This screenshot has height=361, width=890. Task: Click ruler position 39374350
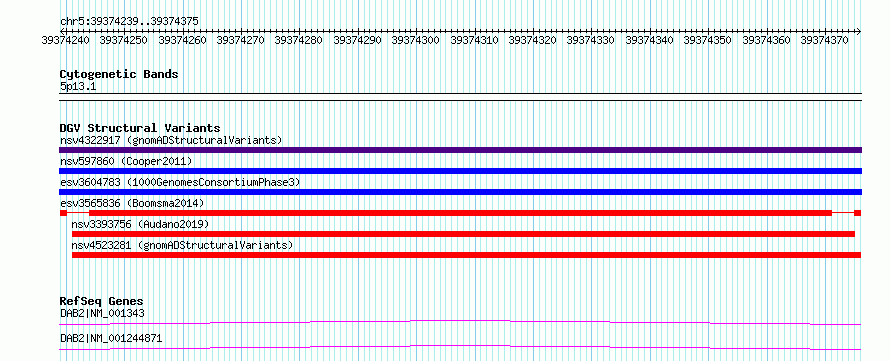(708, 40)
